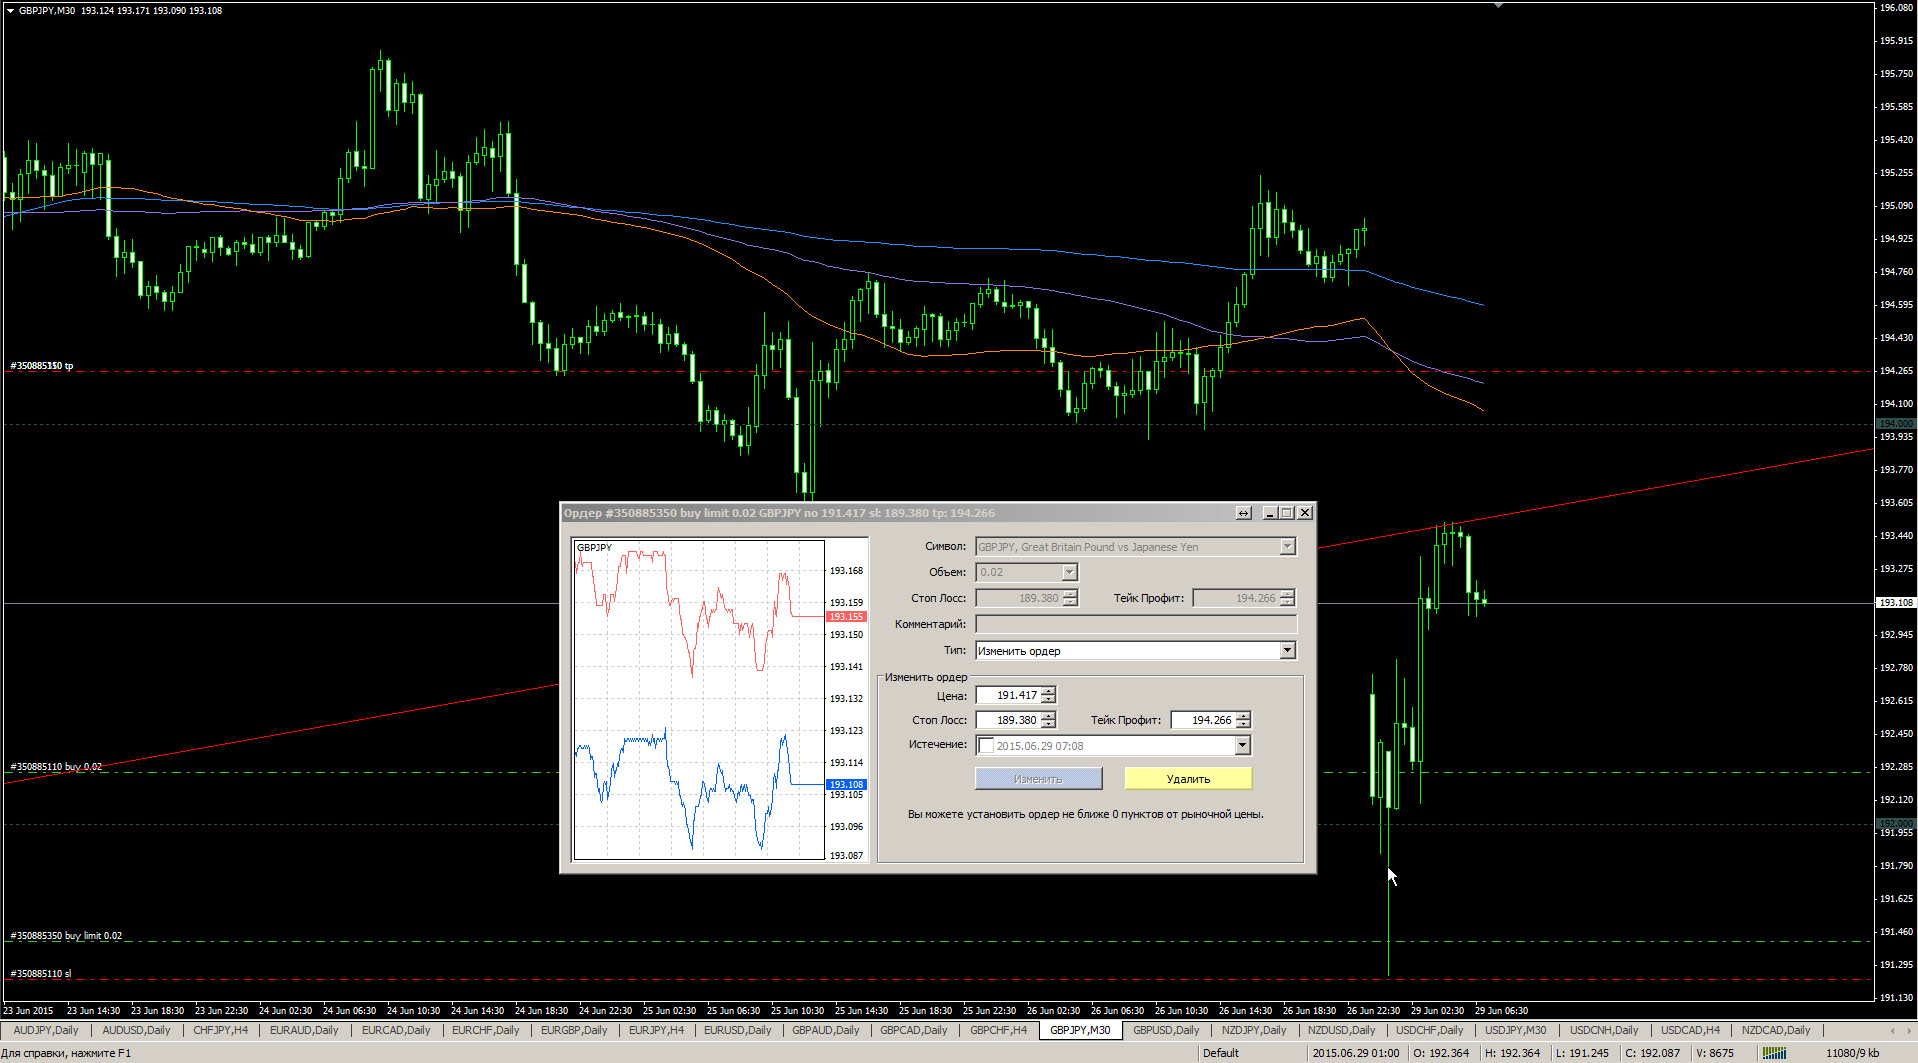The image size is (1918, 1063).
Task: Click the #350885350 buy limit 0.02 label
Action: pos(66,936)
